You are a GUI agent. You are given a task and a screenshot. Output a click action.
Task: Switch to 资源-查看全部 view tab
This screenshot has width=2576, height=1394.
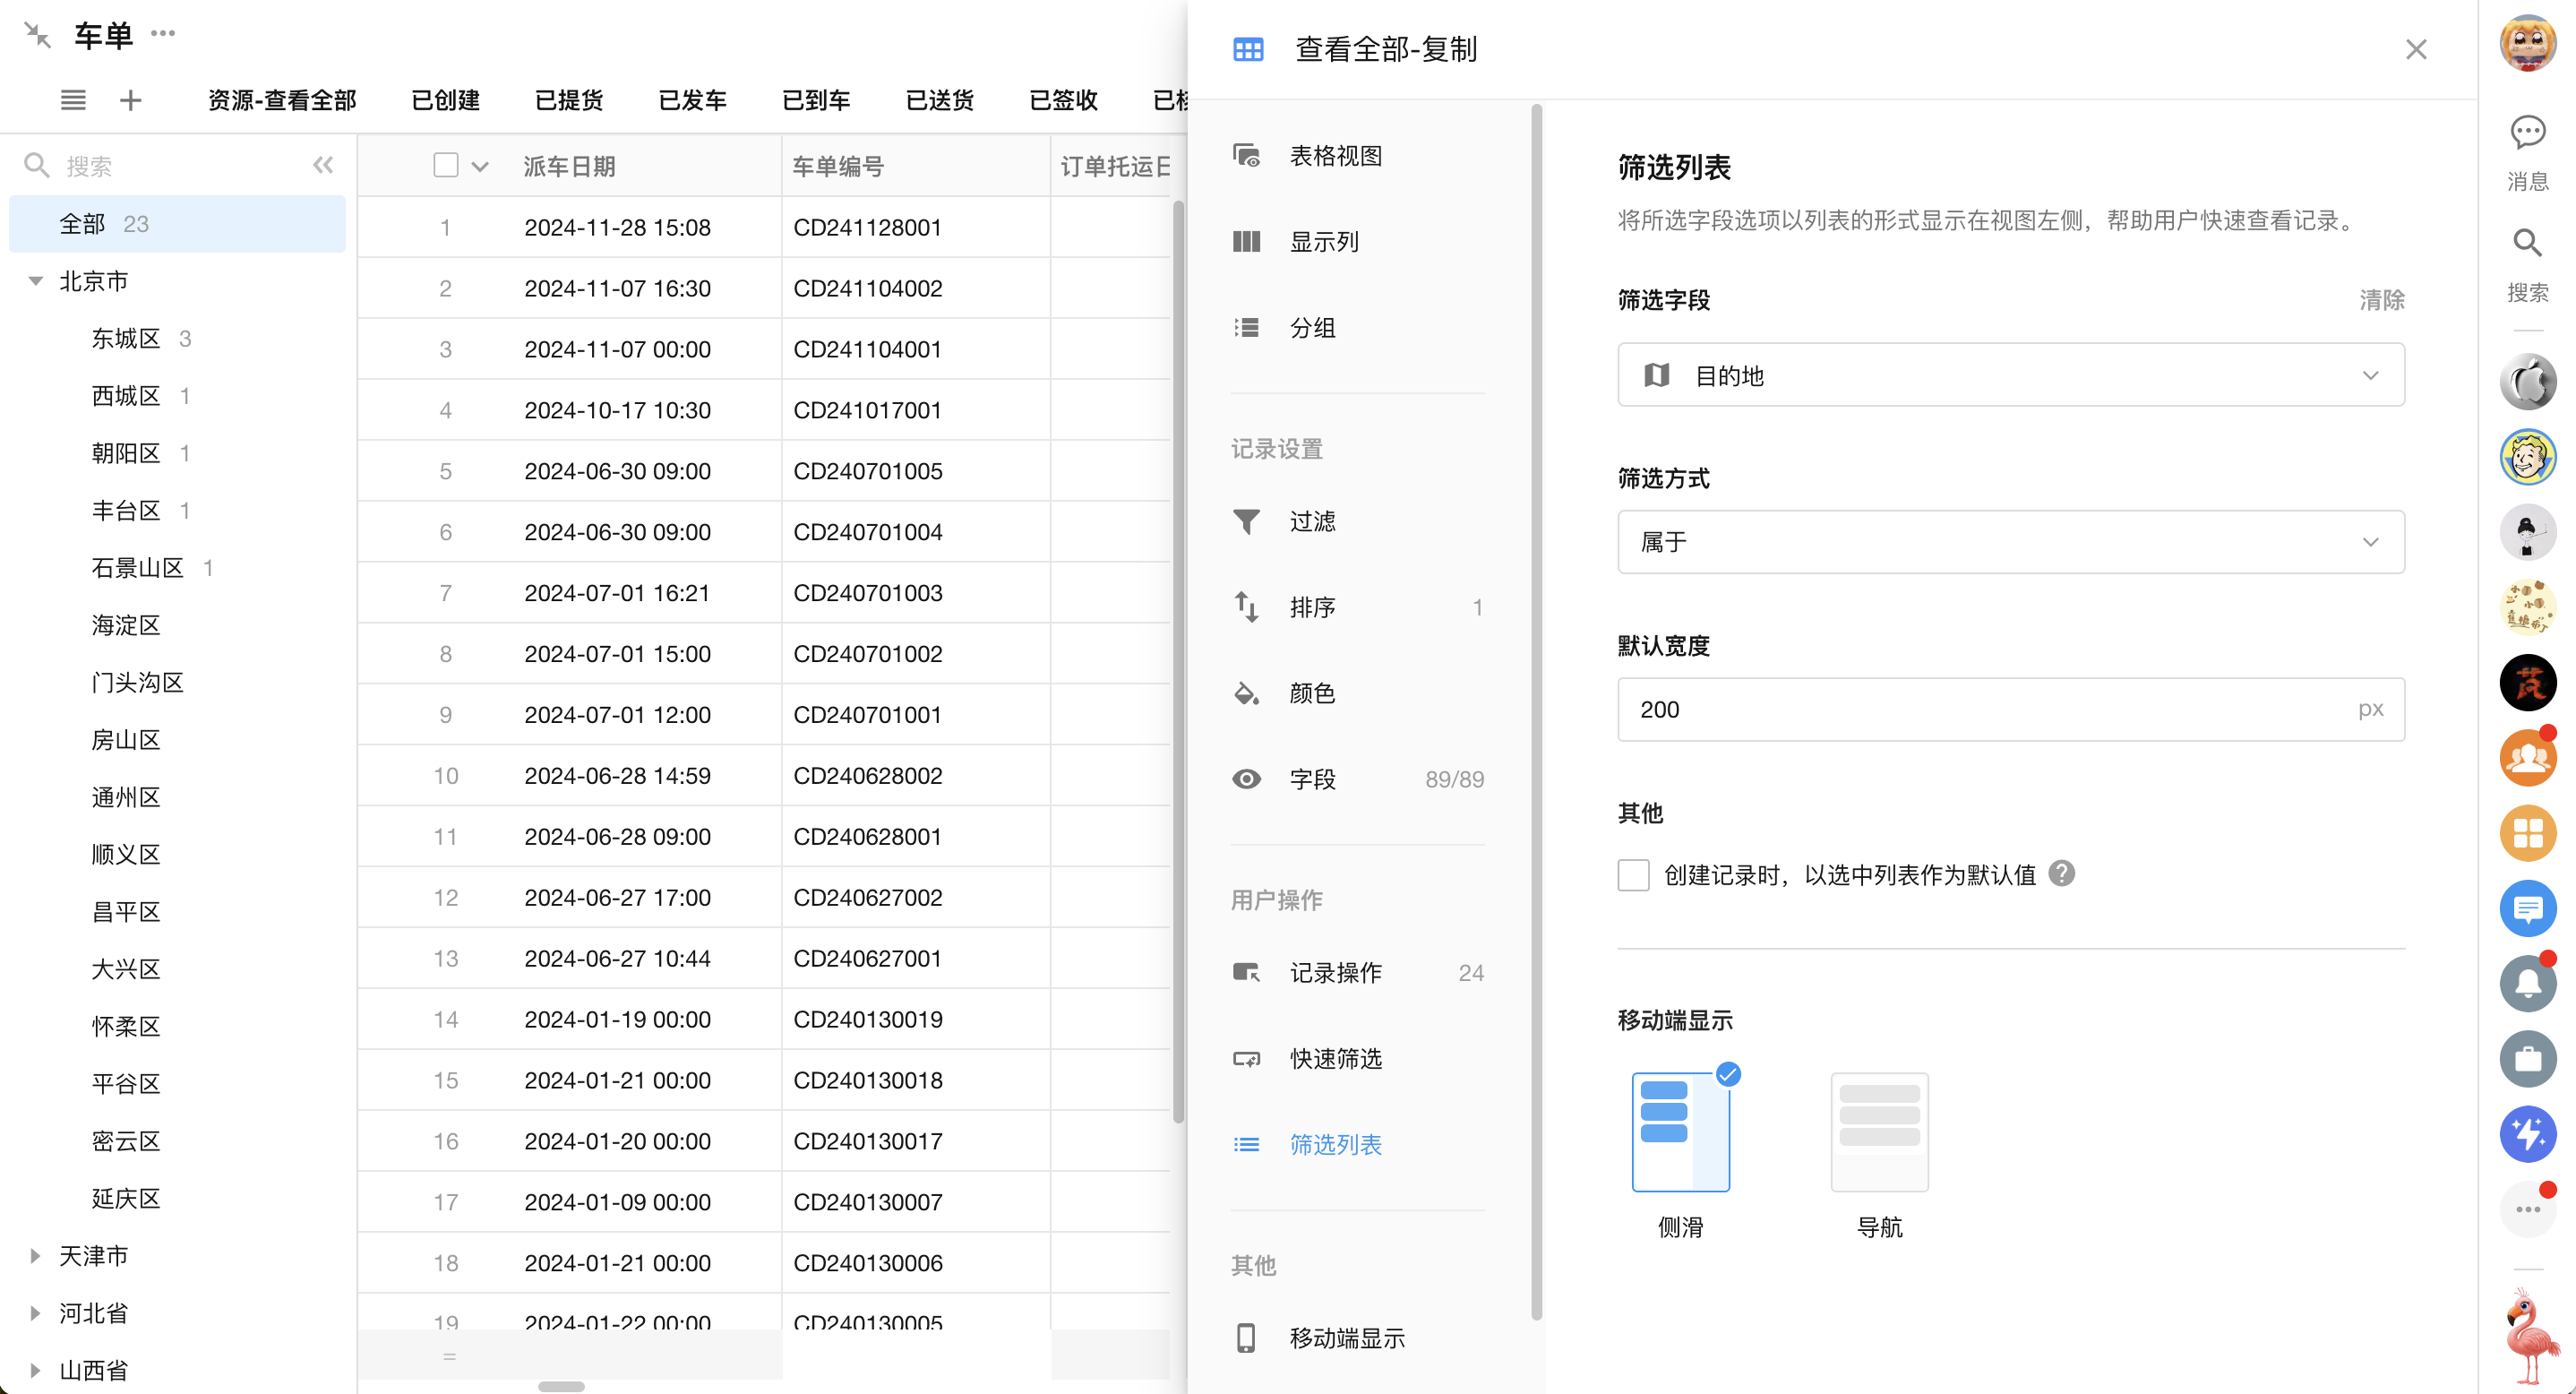click(x=283, y=100)
